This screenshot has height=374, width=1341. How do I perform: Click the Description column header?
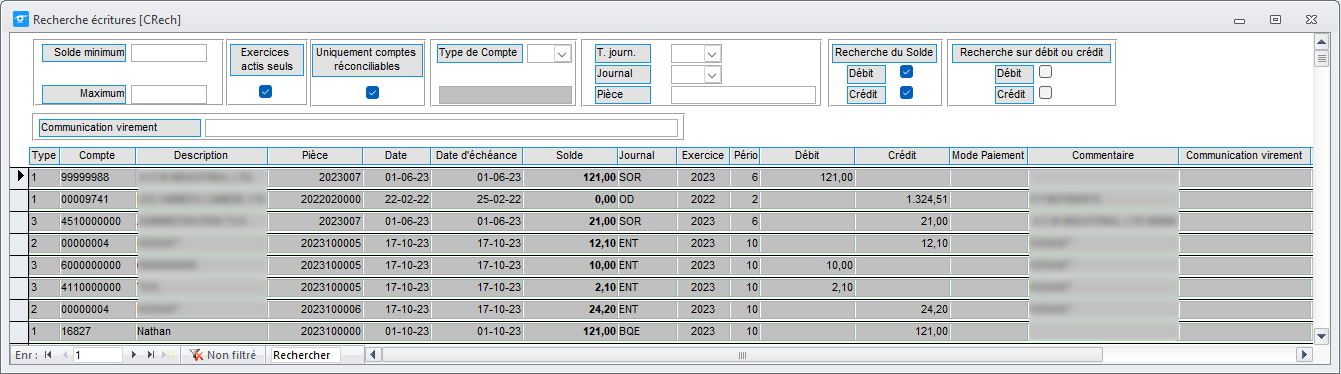pyautogui.click(x=201, y=156)
